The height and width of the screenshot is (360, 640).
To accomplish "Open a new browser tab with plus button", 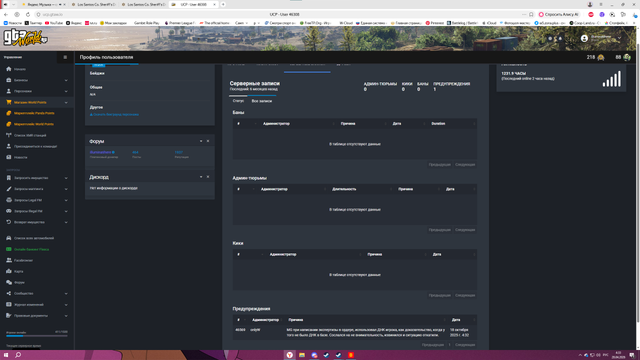I will click(x=223, y=4).
